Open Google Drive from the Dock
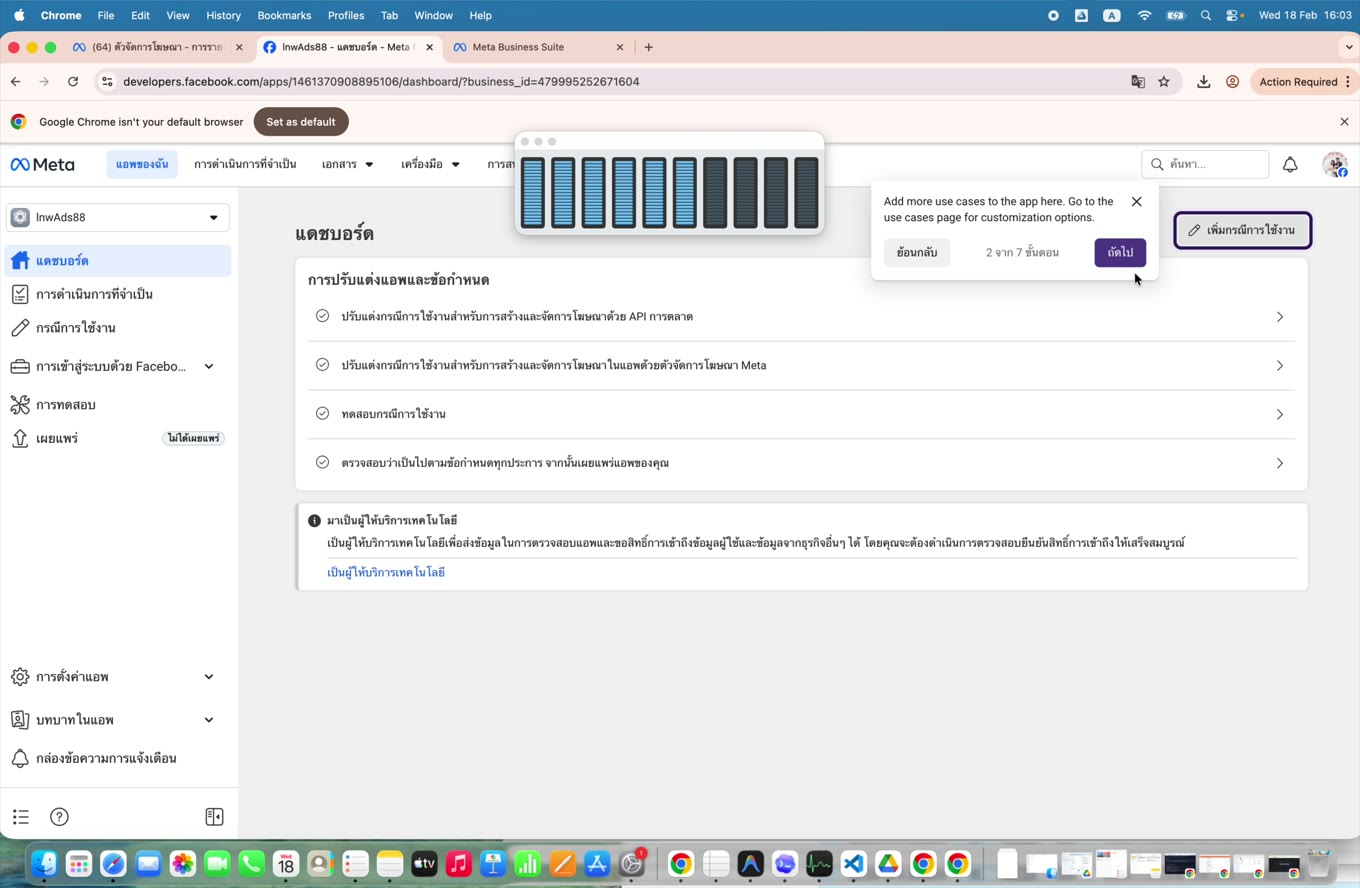Image resolution: width=1360 pixels, height=888 pixels. point(888,864)
